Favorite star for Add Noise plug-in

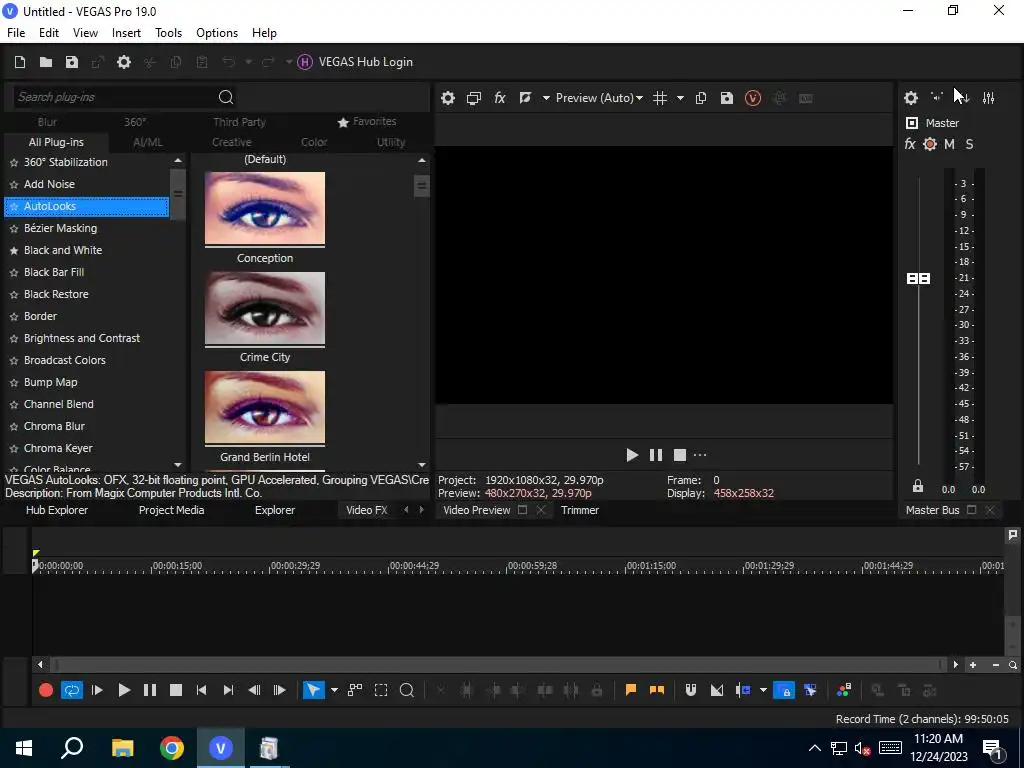pos(14,185)
